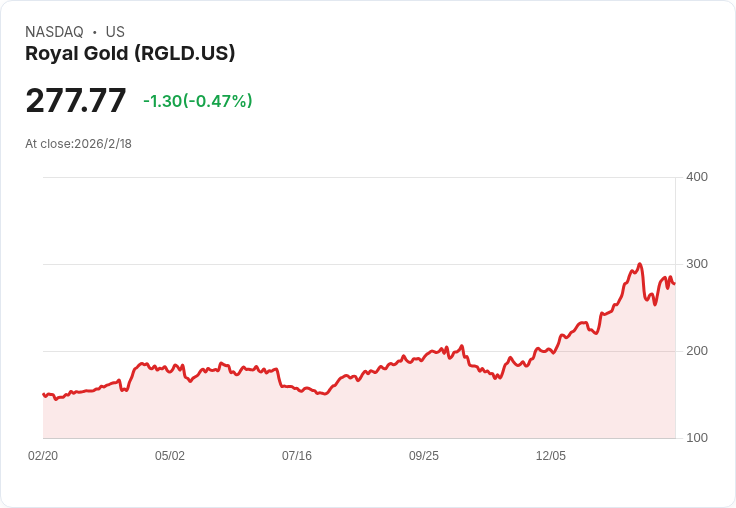Click the 12/05 x-axis date label
Screen dimensions: 736x508
click(x=551, y=456)
